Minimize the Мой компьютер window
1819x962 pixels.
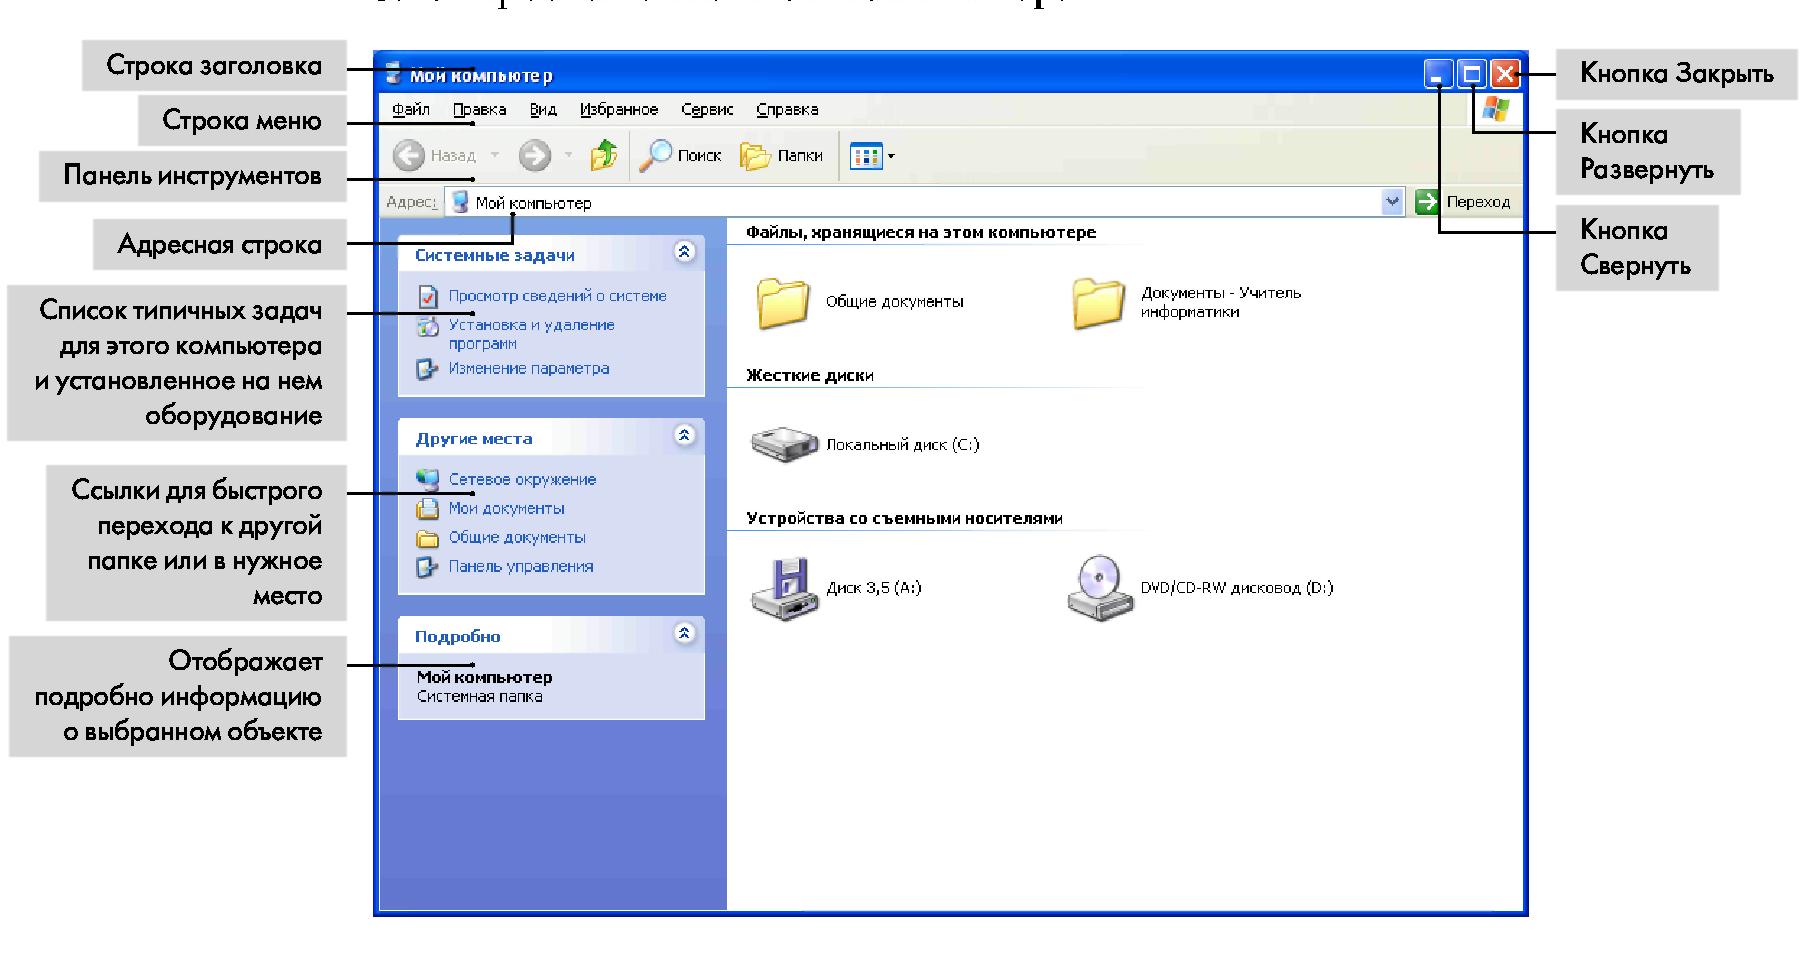1438,74
